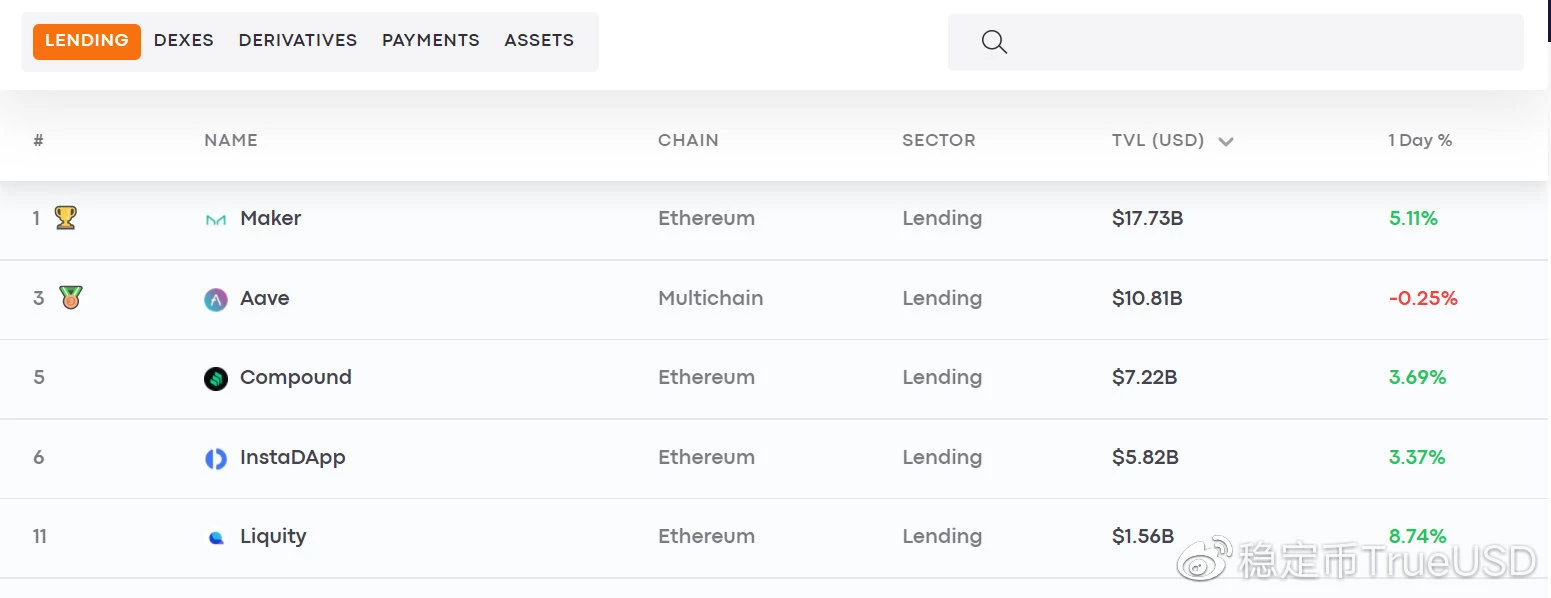The image size is (1551, 598).
Task: Click the Aave protocol logo
Action: [215, 299]
